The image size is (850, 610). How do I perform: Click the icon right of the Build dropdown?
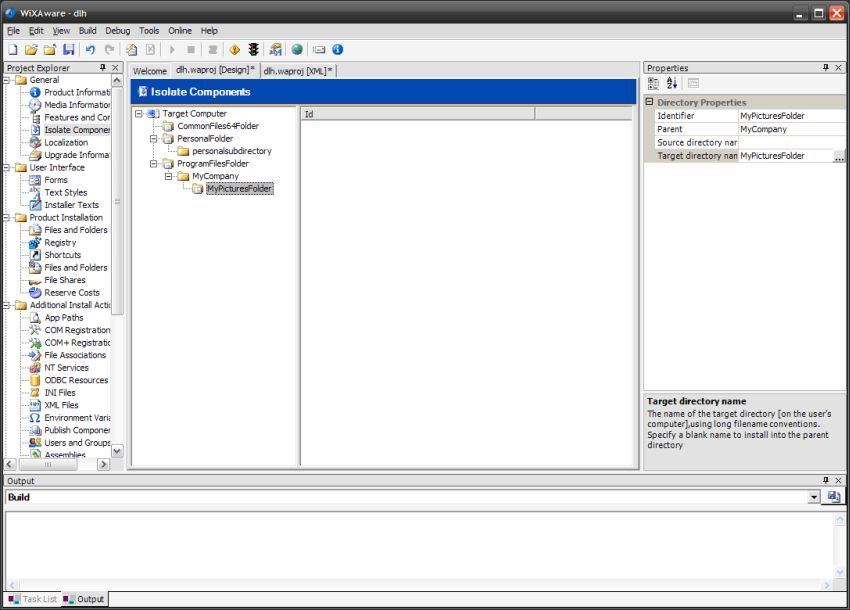coord(834,497)
